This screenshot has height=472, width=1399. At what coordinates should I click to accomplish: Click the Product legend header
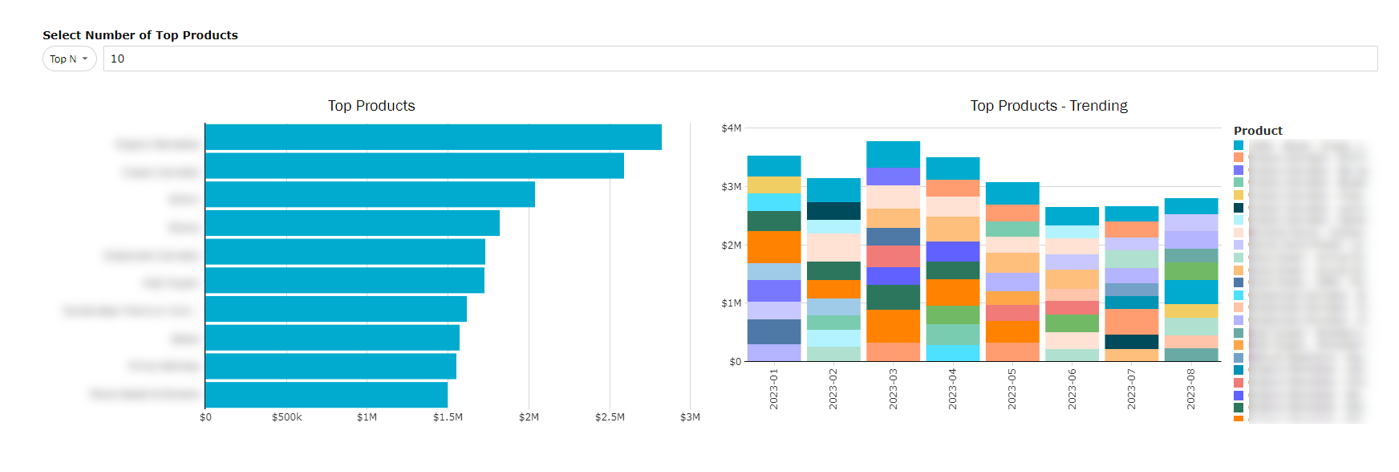pos(1258,130)
